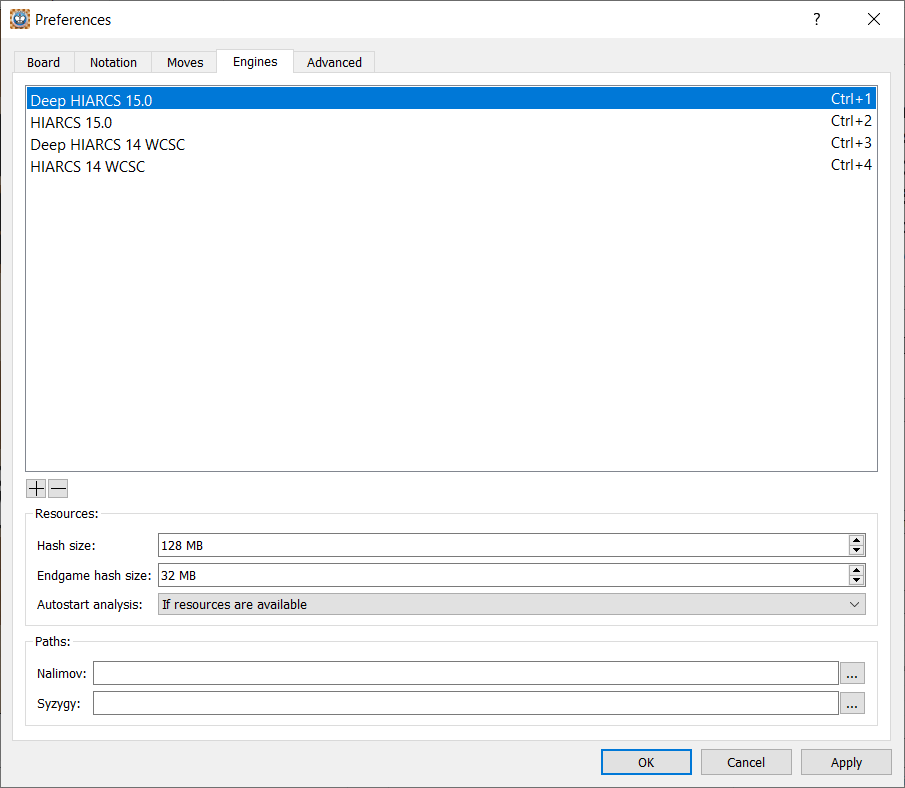
Task: Browse for Syzygy tablebase path
Action: click(851, 704)
